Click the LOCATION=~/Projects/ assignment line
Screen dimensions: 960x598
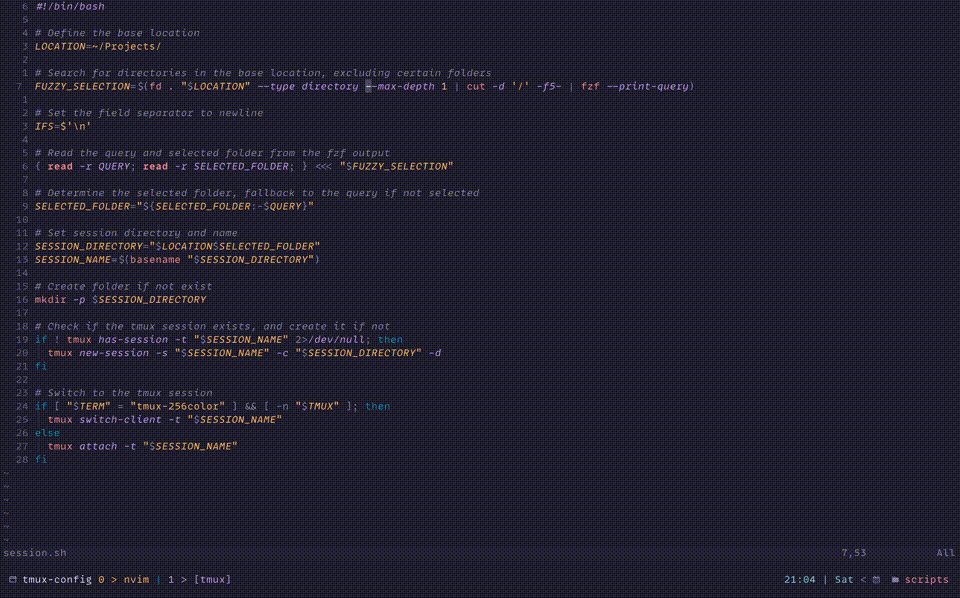[98, 46]
